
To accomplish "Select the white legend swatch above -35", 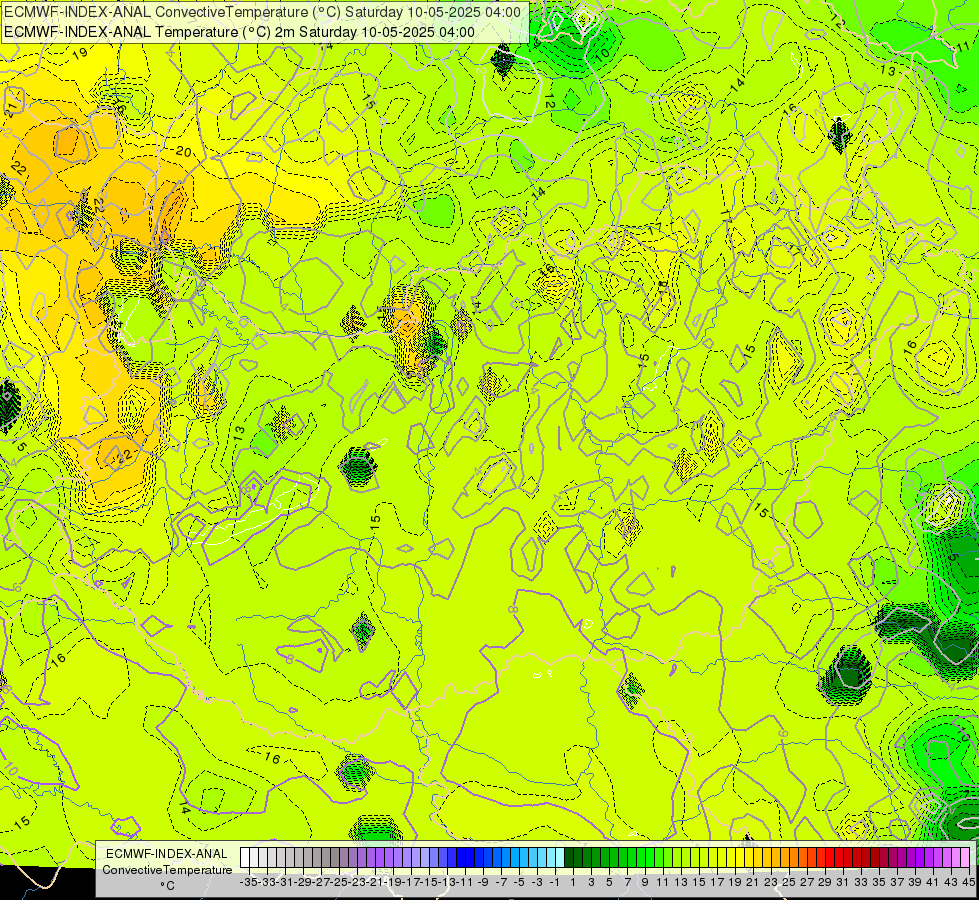I will click(x=245, y=858).
